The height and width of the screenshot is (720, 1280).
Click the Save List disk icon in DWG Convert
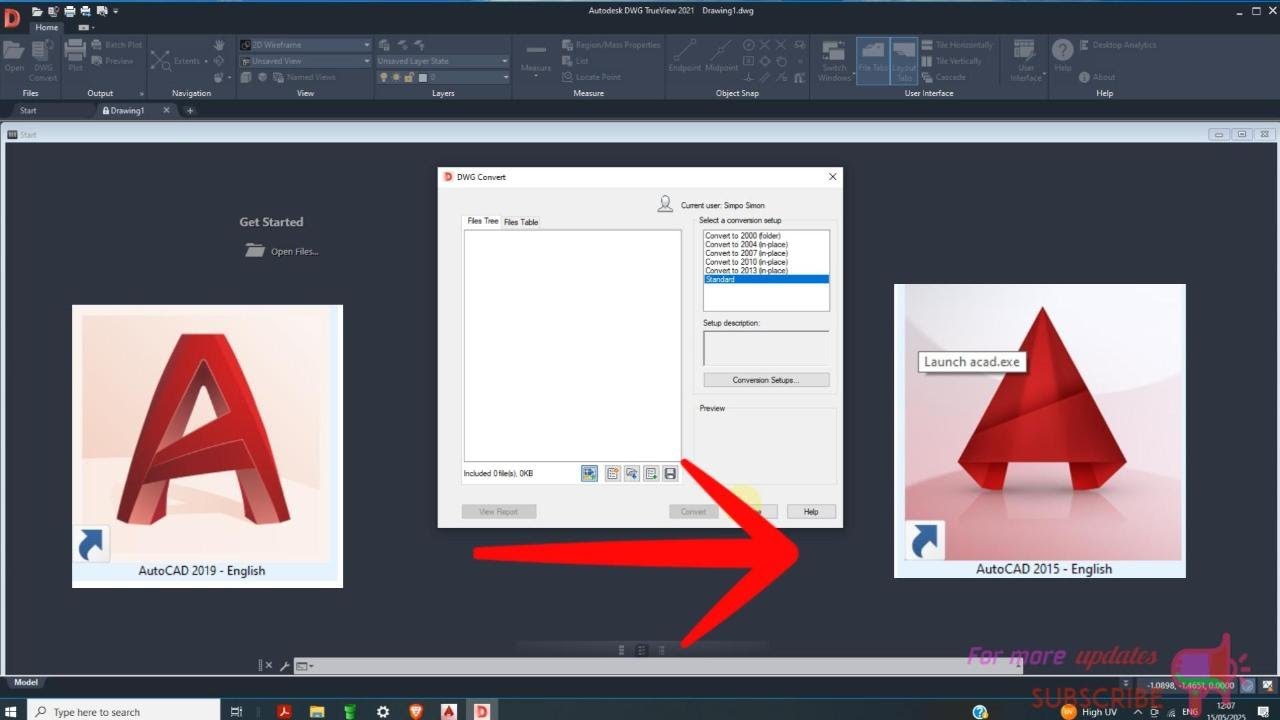tap(670, 473)
